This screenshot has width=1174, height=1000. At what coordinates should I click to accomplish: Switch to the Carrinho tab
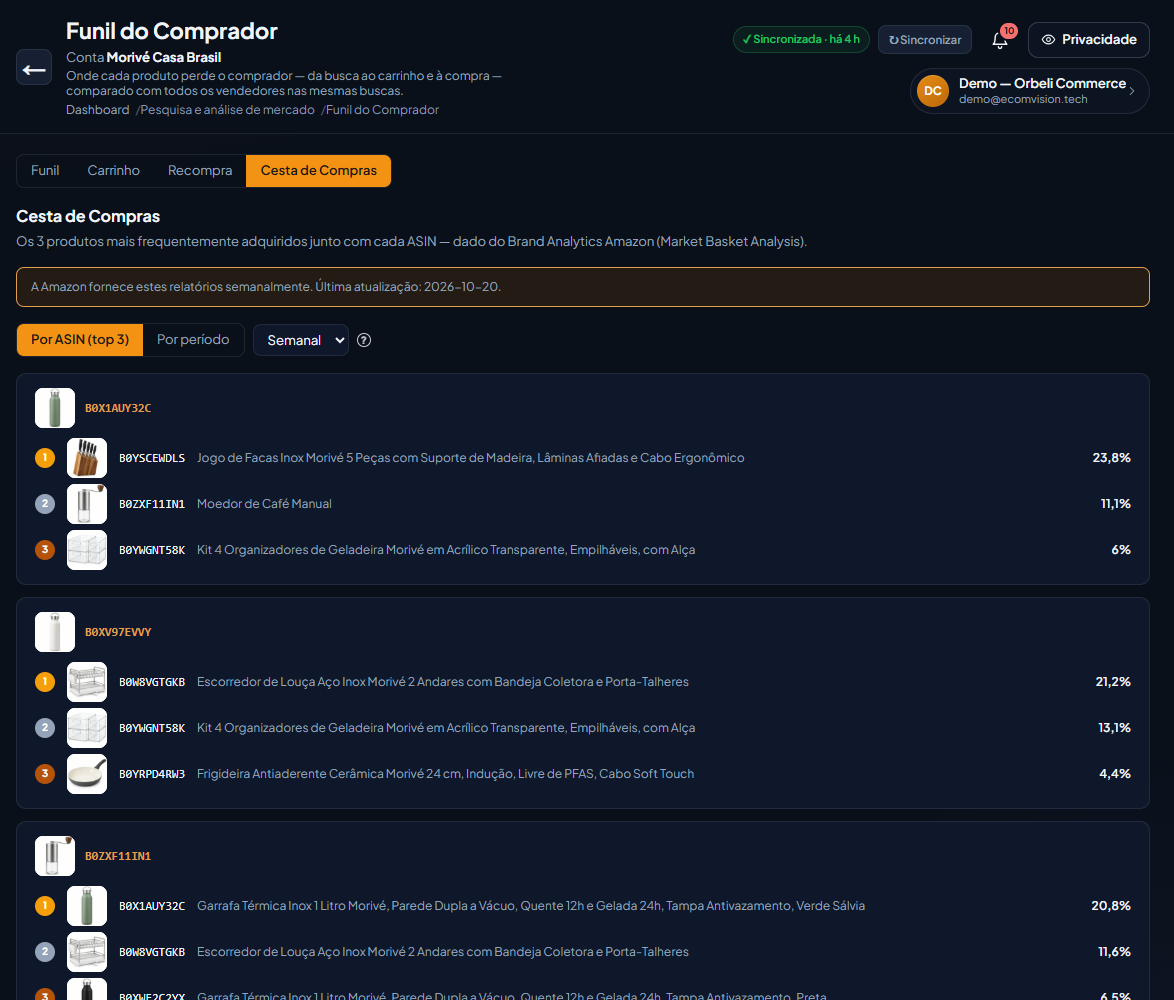(x=114, y=171)
